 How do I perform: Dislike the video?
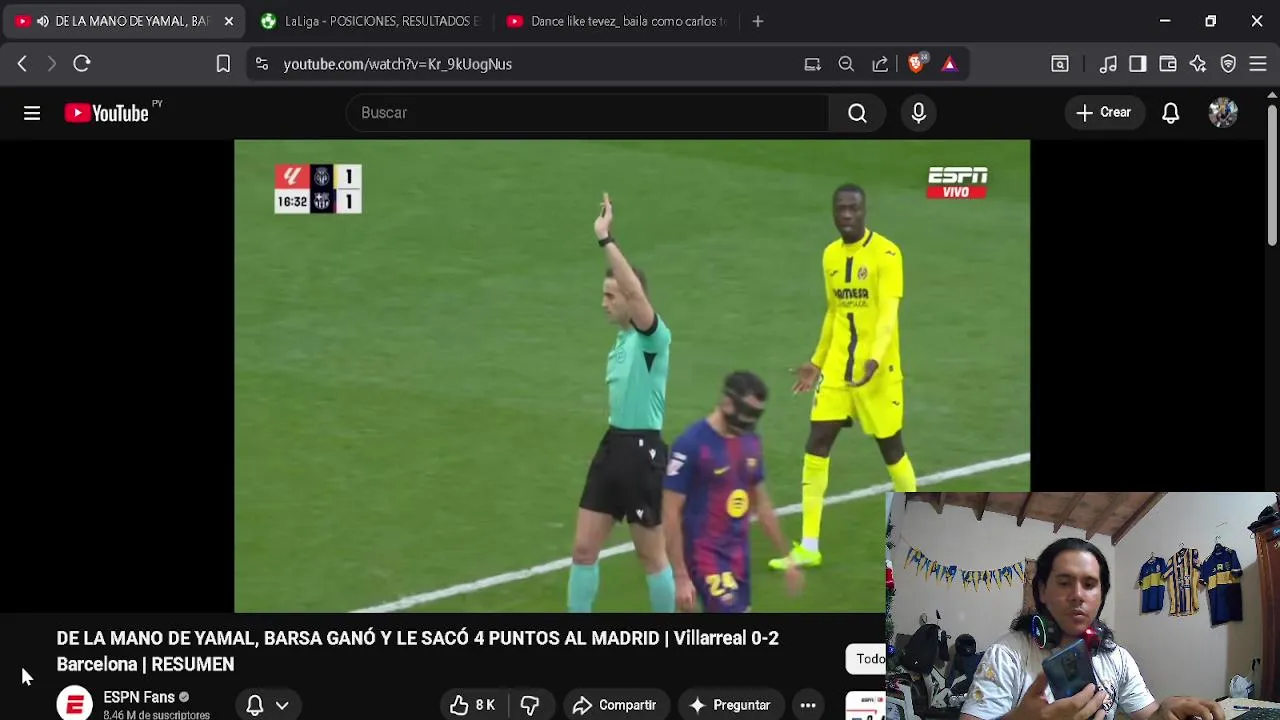click(x=530, y=705)
